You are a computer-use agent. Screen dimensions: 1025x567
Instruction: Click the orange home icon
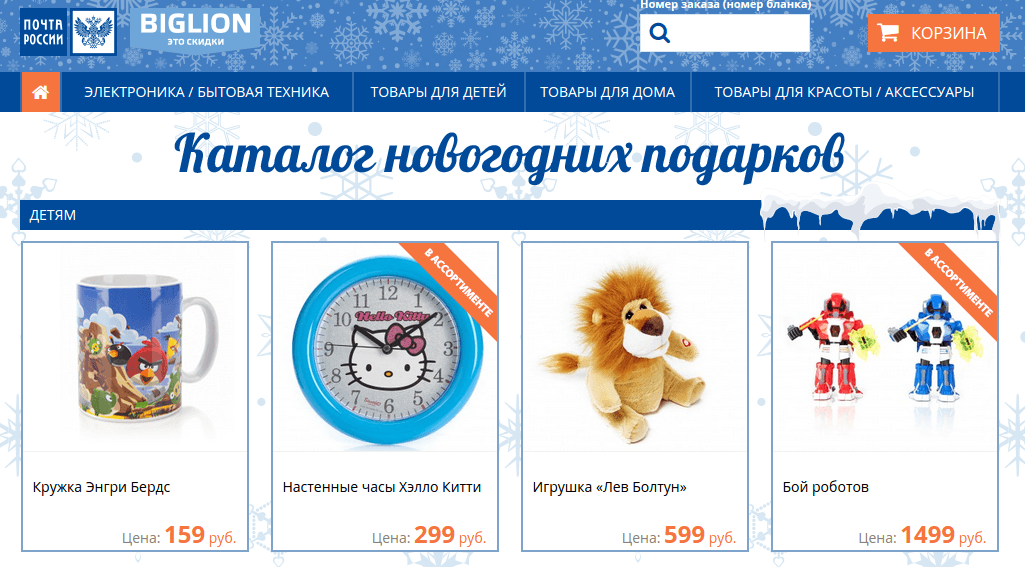coord(41,92)
